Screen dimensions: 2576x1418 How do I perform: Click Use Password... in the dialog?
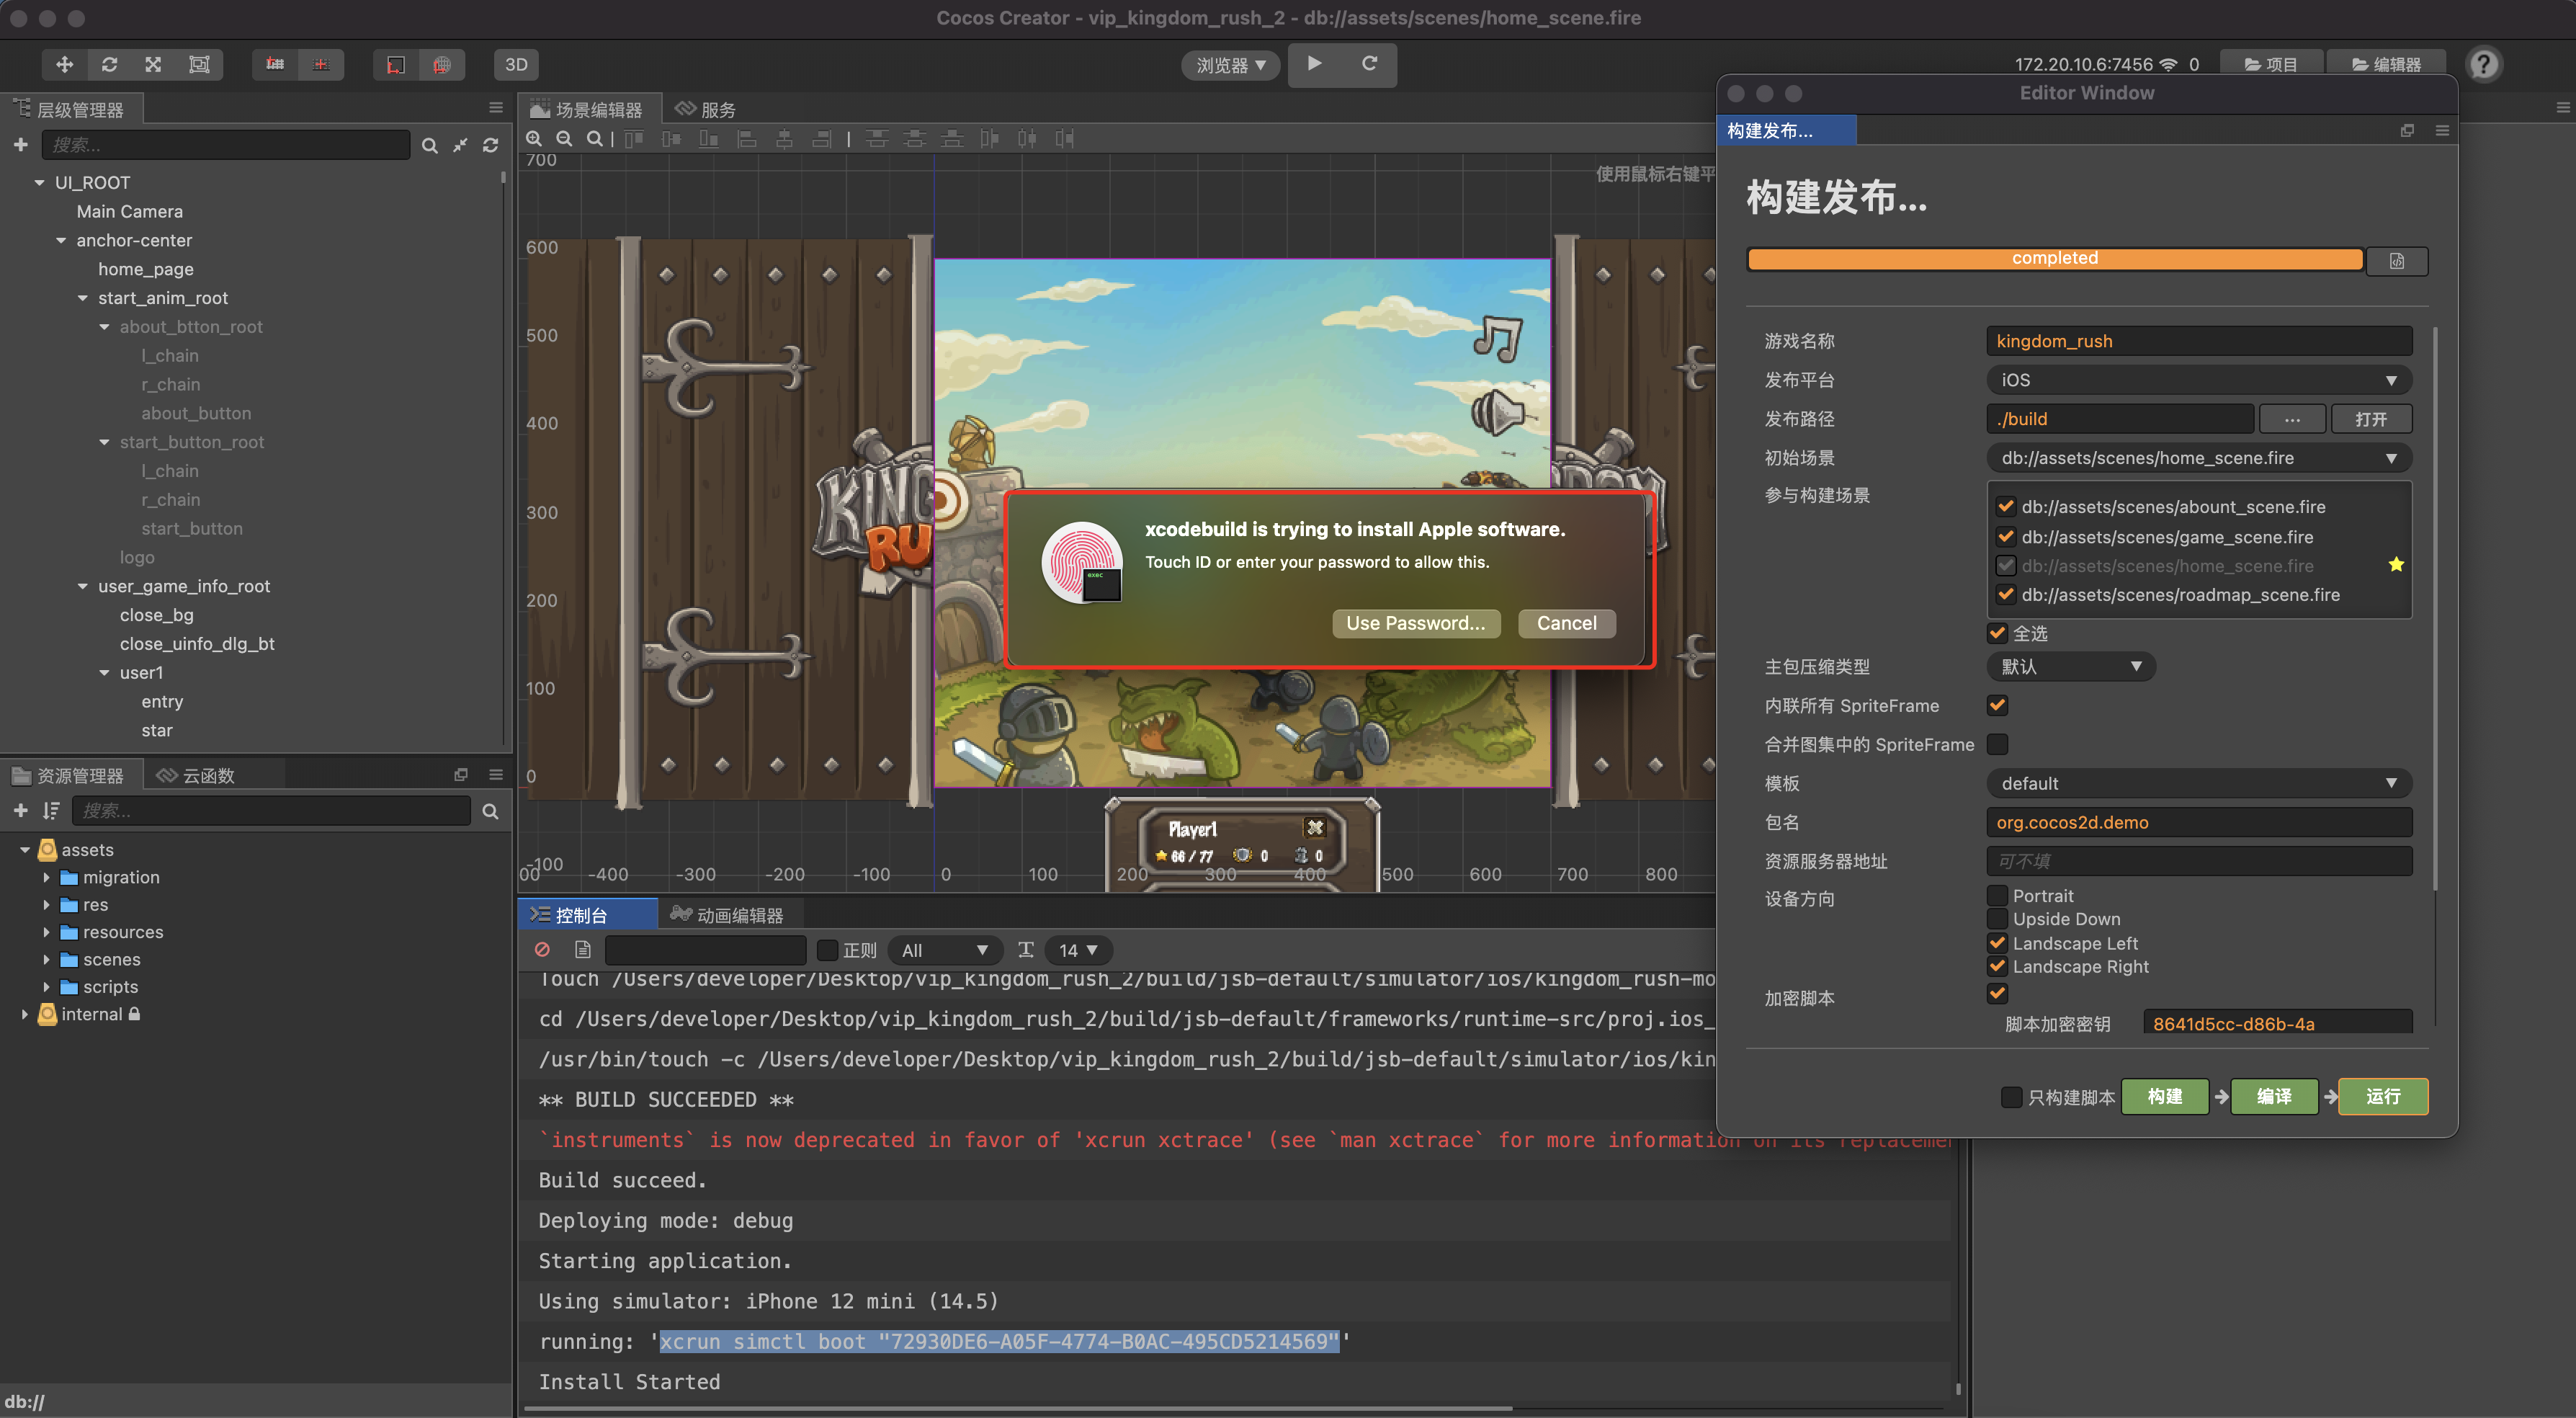click(x=1415, y=623)
